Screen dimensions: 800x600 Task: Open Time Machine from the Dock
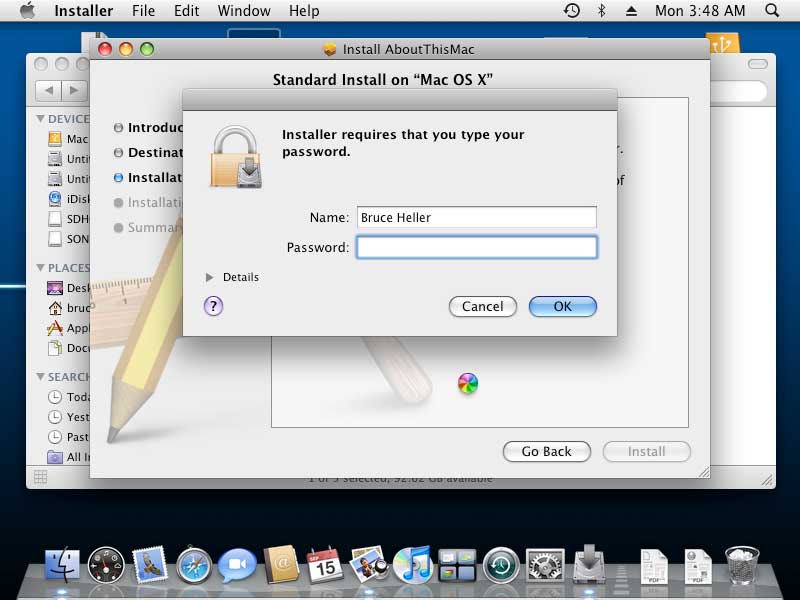(501, 565)
